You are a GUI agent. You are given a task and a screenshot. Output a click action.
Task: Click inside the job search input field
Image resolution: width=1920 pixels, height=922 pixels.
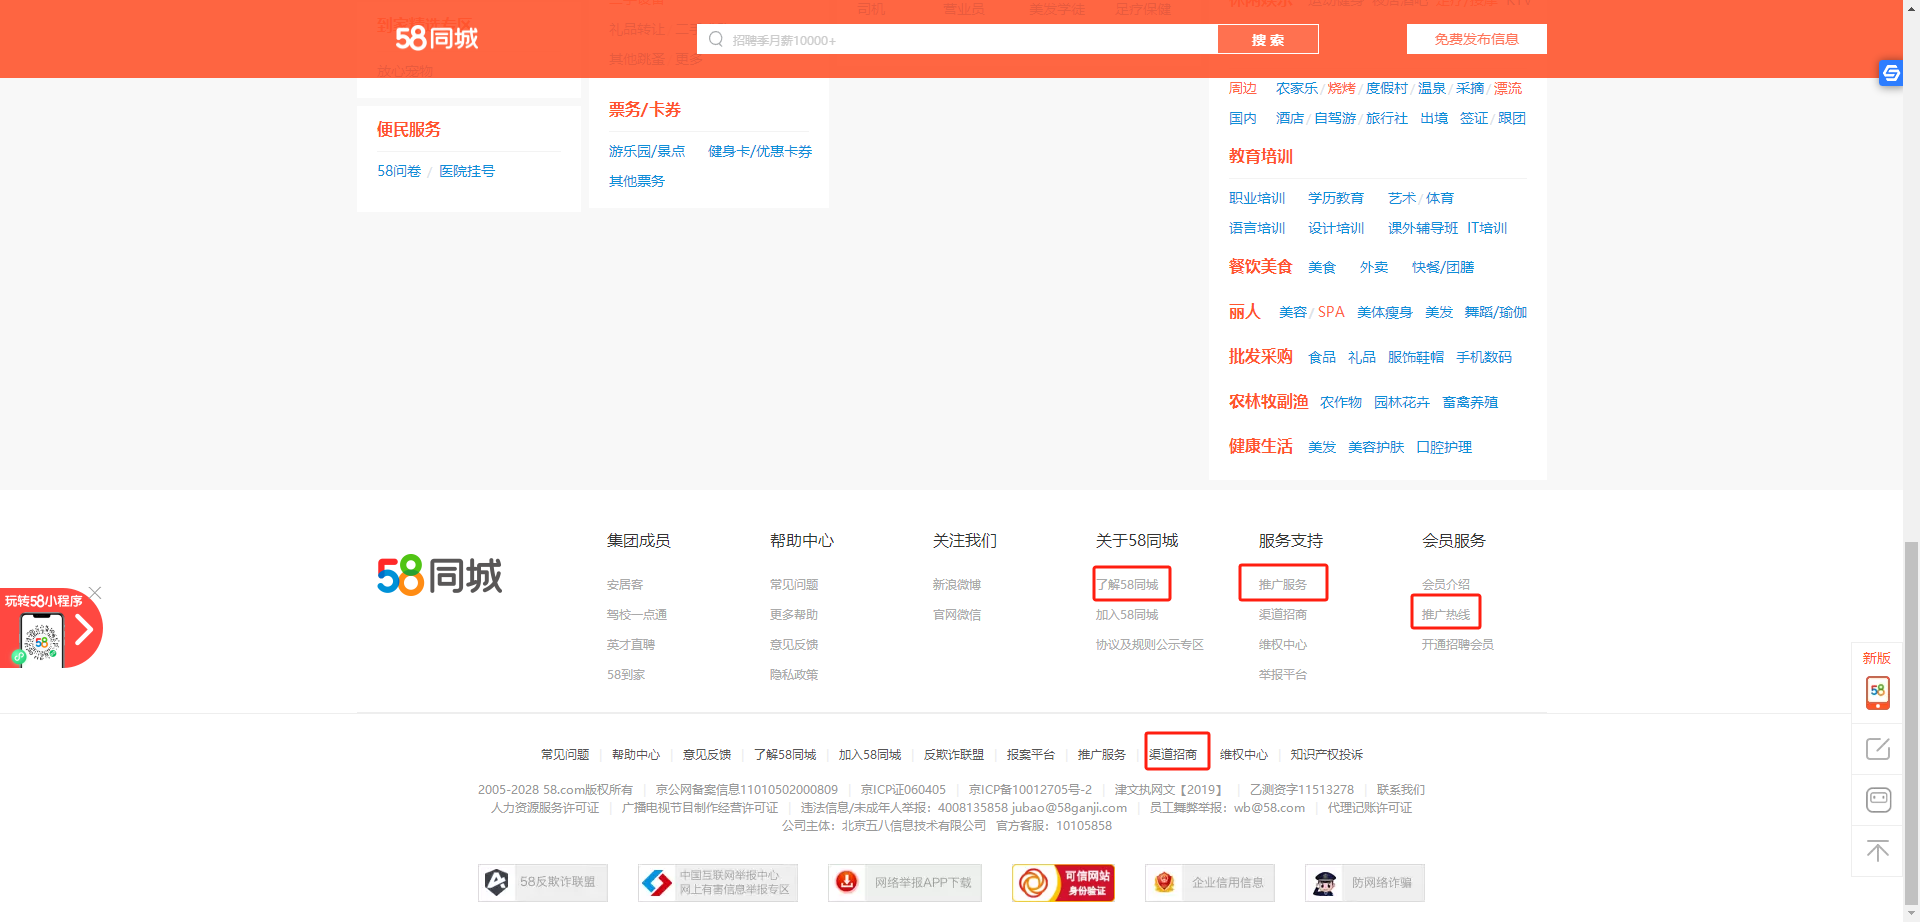(x=950, y=38)
